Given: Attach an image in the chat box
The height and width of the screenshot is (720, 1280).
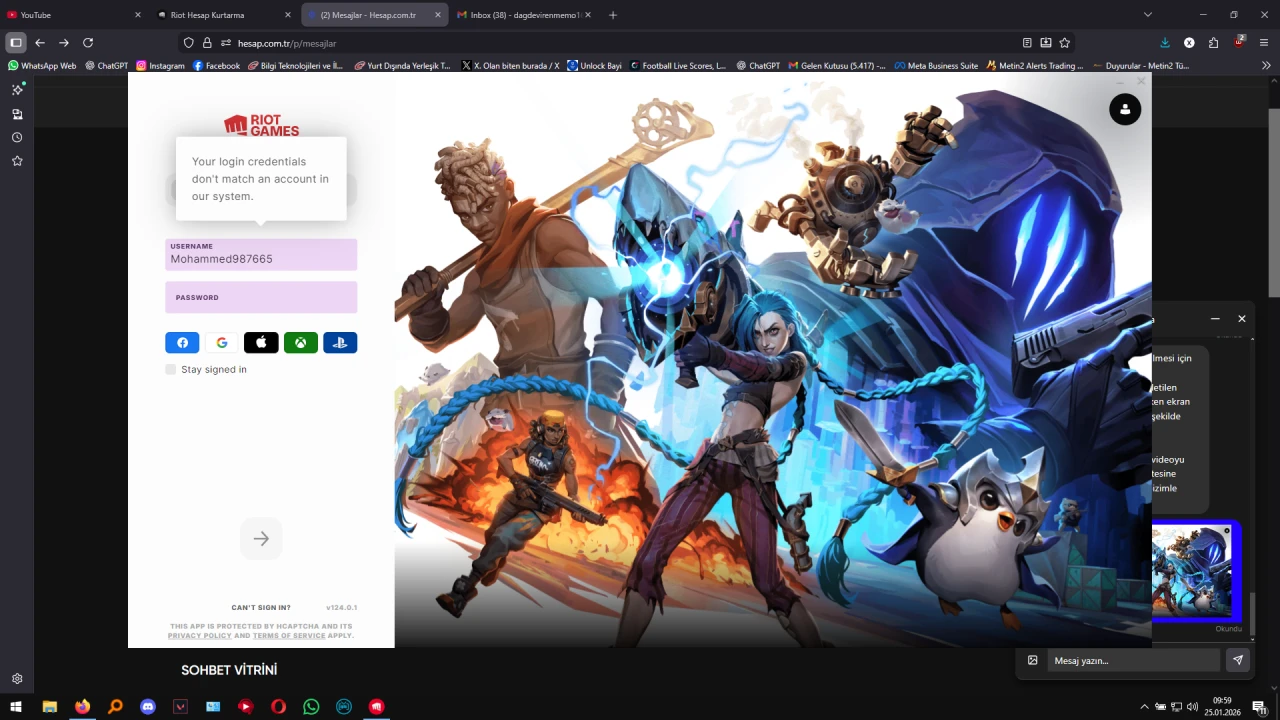Looking at the screenshot, I should pyautogui.click(x=1033, y=660).
